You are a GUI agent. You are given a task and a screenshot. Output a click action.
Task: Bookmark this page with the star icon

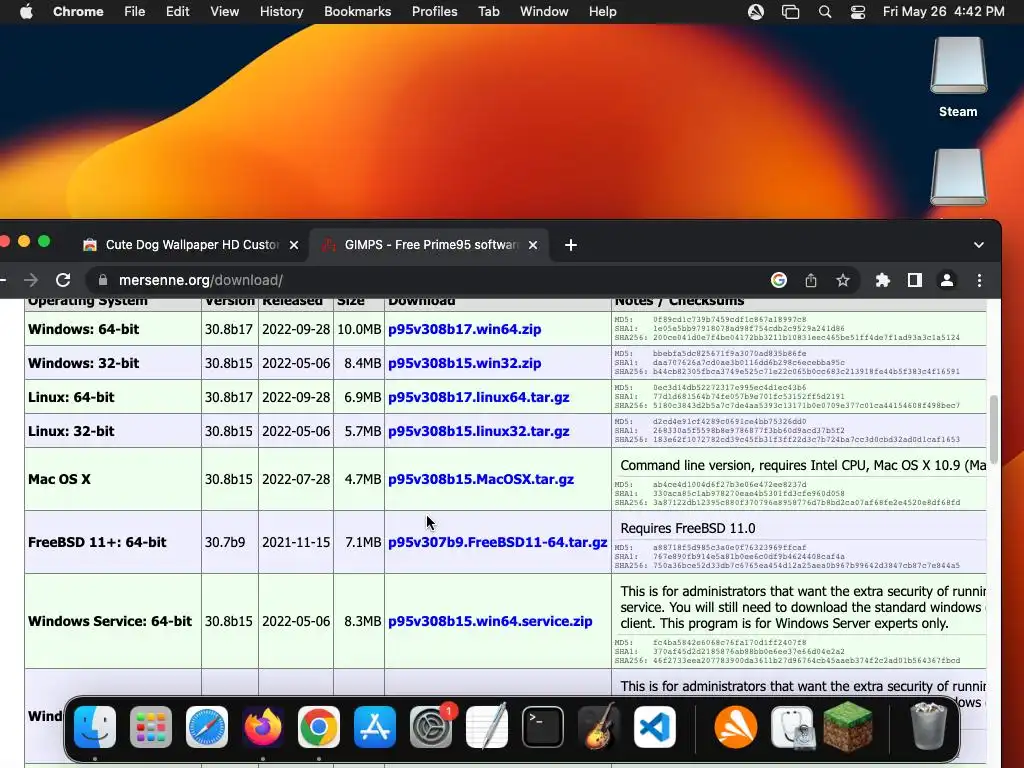click(x=843, y=280)
